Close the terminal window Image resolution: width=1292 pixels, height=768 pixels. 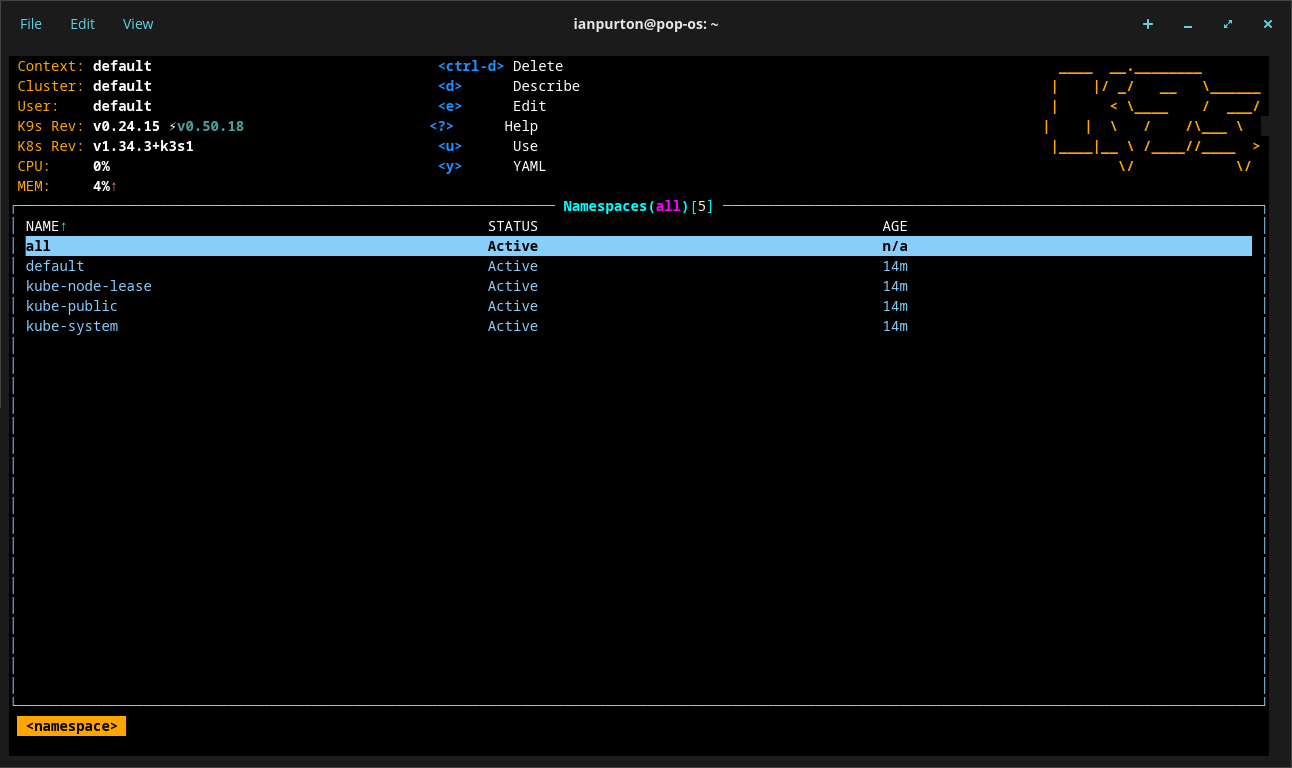pos(1267,24)
